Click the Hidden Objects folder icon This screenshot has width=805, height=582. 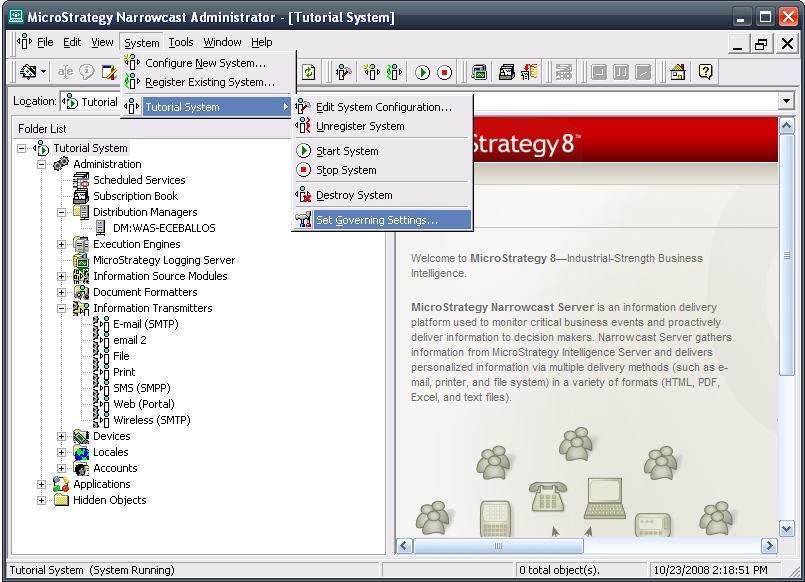point(61,500)
